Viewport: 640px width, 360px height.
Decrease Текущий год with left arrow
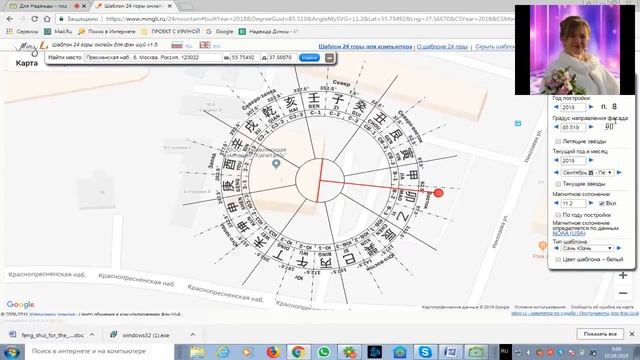[x=556, y=160]
